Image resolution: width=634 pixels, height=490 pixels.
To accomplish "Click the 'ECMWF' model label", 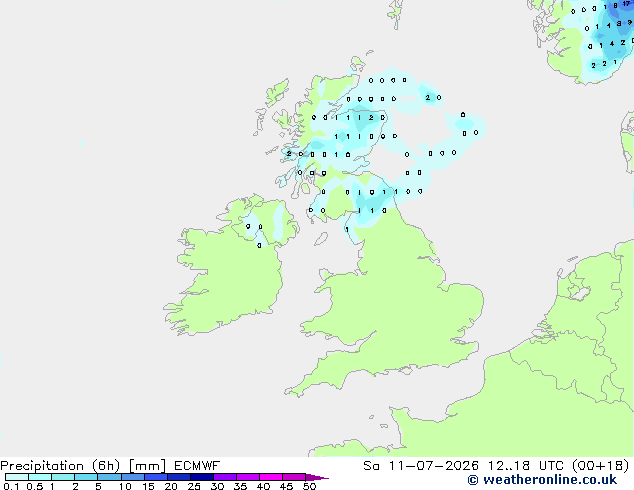I will [197, 466].
